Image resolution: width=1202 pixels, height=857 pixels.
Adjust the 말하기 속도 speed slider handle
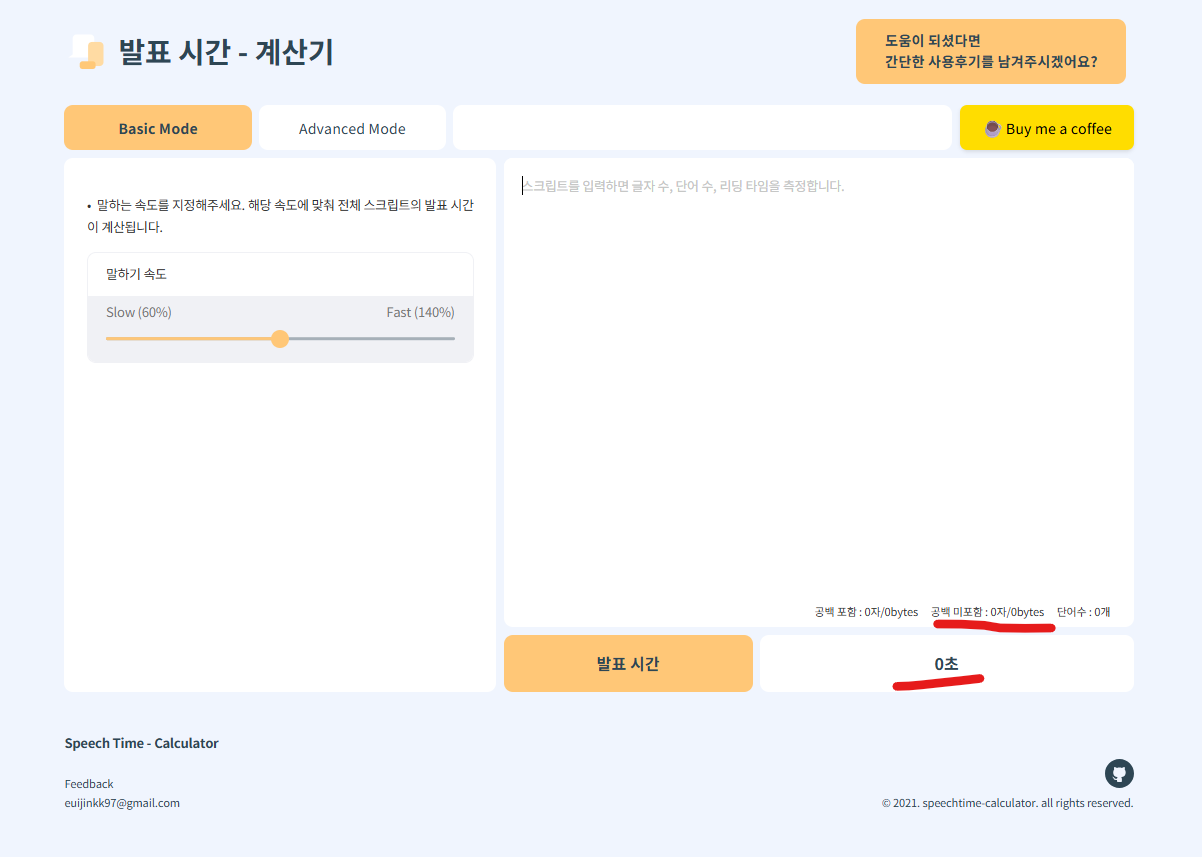click(280, 338)
